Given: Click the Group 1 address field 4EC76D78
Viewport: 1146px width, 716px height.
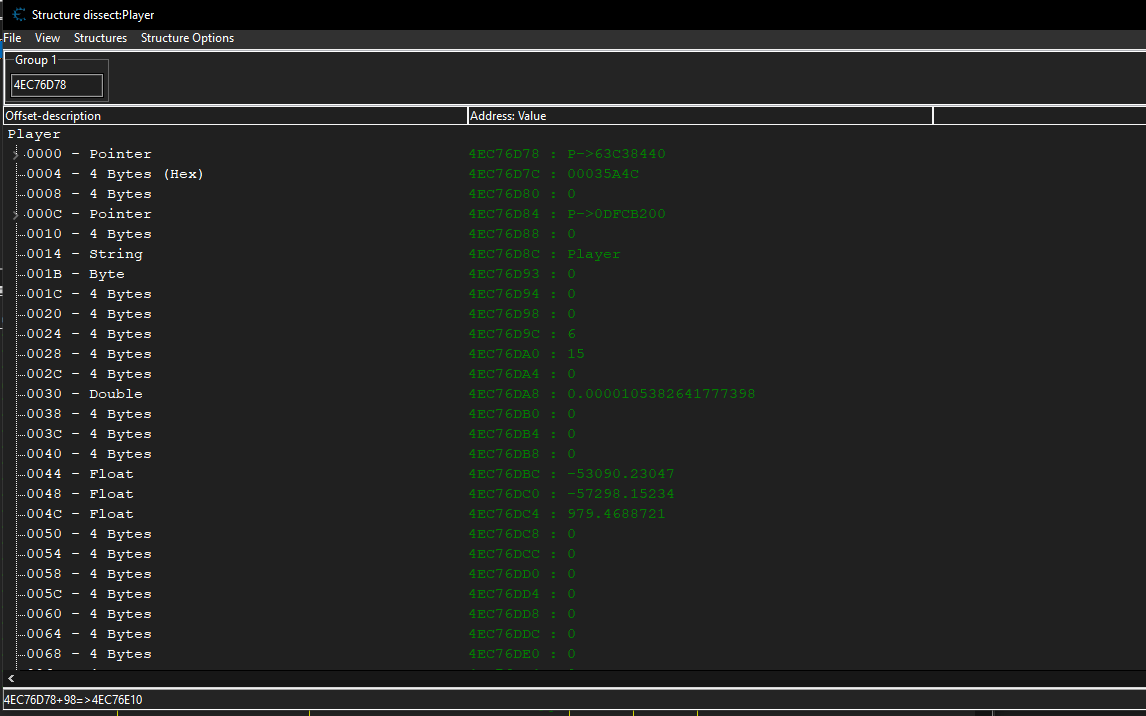Looking at the screenshot, I should tap(57, 85).
